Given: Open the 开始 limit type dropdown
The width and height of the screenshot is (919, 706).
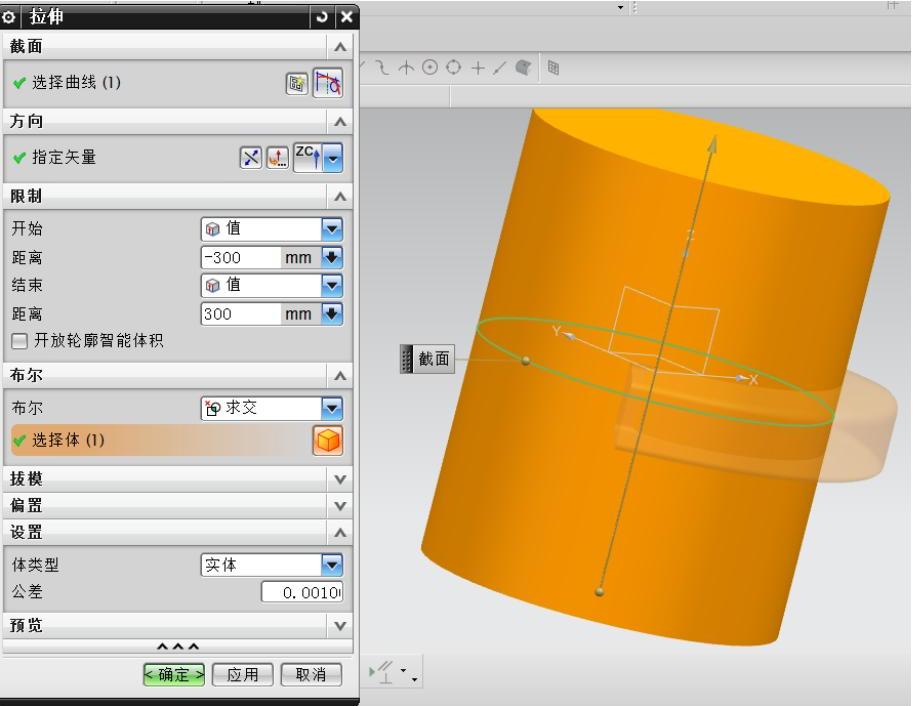Looking at the screenshot, I should click(272, 229).
